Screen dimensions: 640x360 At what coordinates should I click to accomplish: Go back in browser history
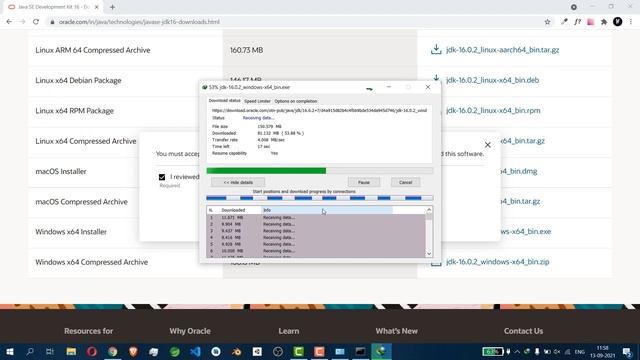click(x=9, y=22)
